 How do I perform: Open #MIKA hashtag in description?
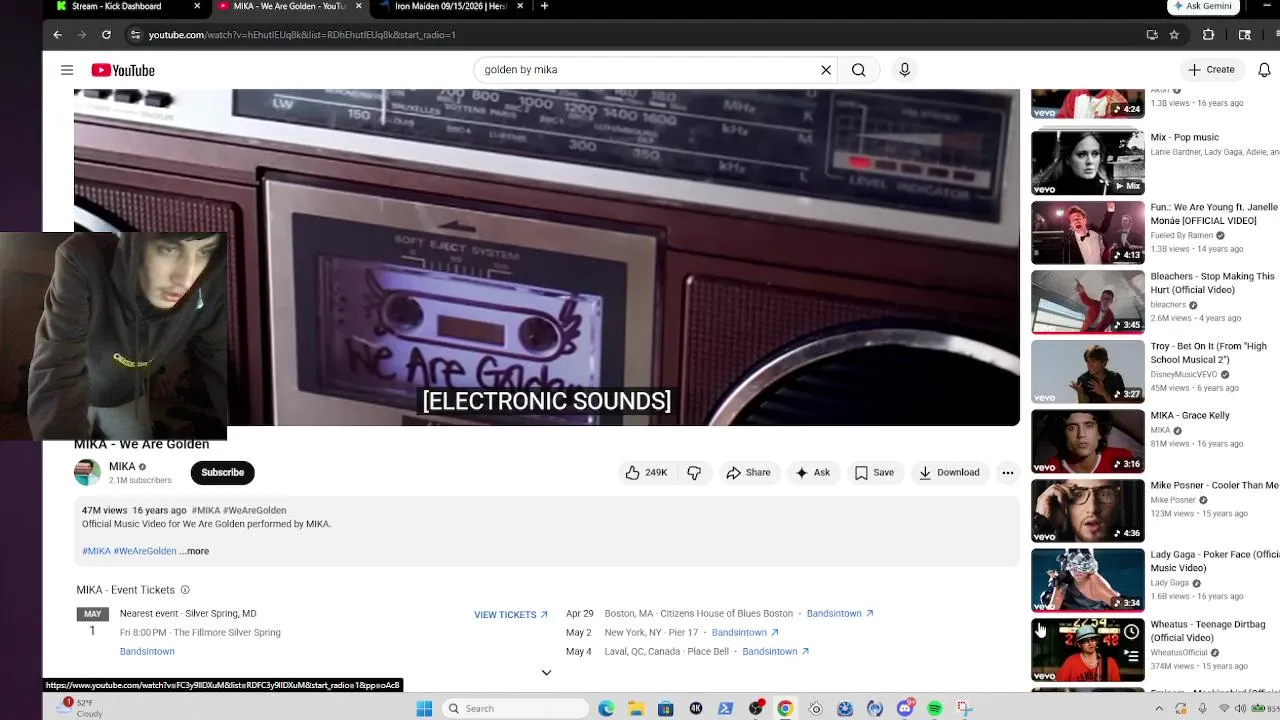pos(96,551)
